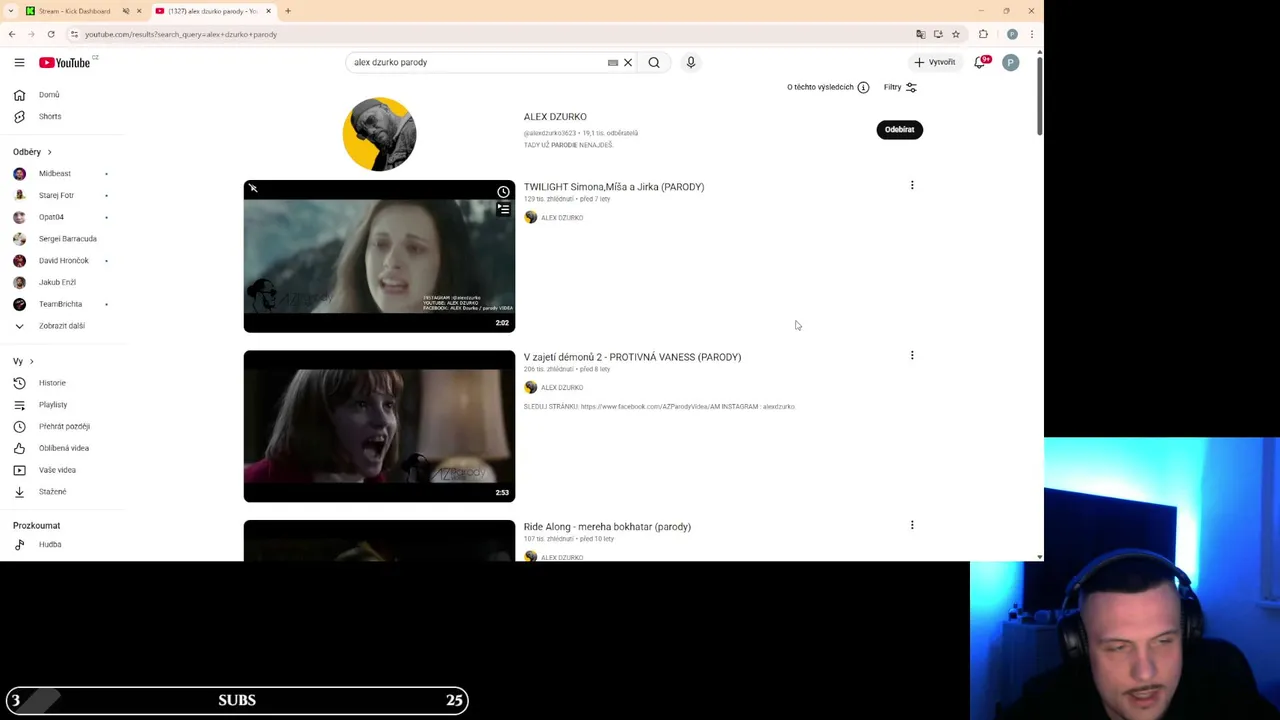Expand the Vy section header
Viewport: 1280px width, 720px height.
point(23,361)
